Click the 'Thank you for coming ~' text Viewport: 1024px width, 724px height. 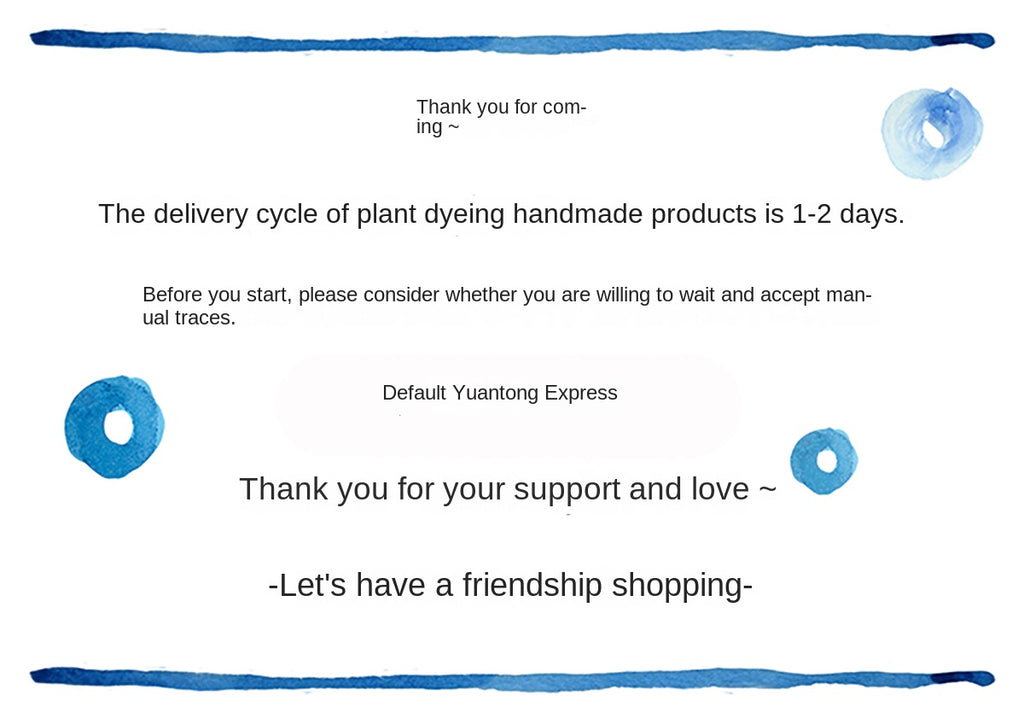500,117
